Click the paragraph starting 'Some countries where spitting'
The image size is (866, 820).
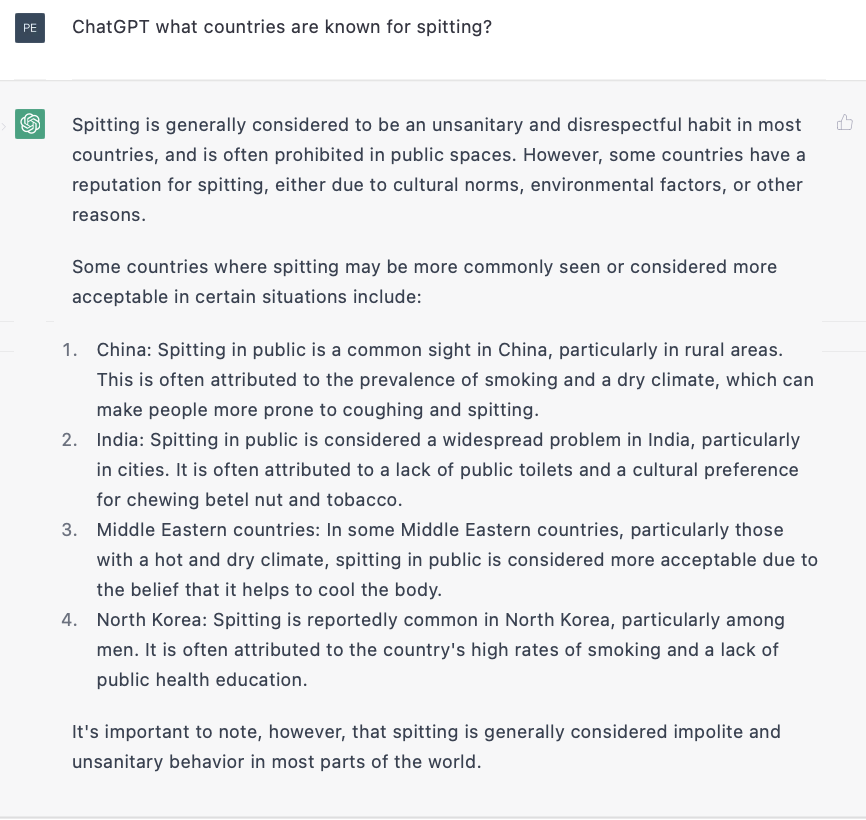point(424,282)
